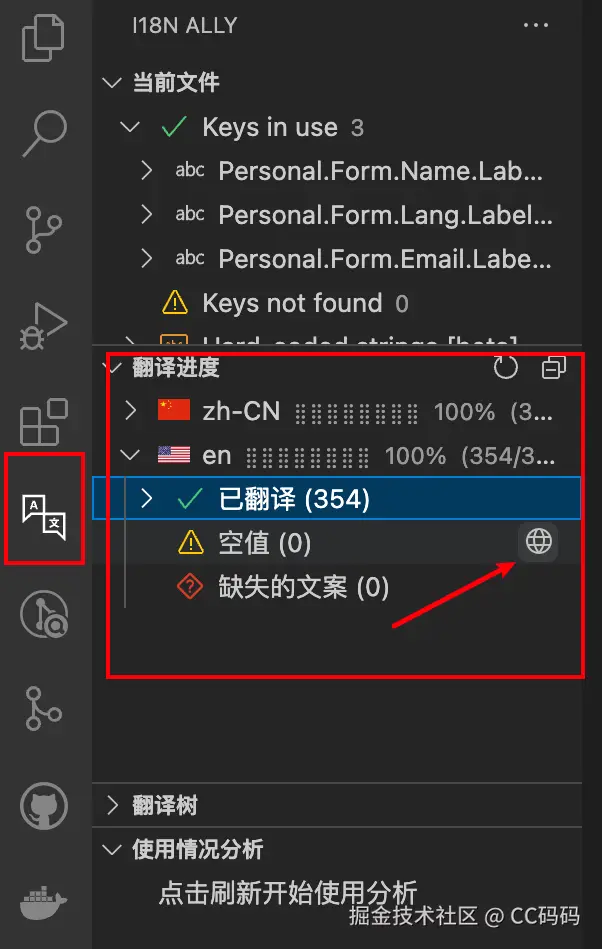
Task: Select the 已翻译 (354) item
Action: 337,499
